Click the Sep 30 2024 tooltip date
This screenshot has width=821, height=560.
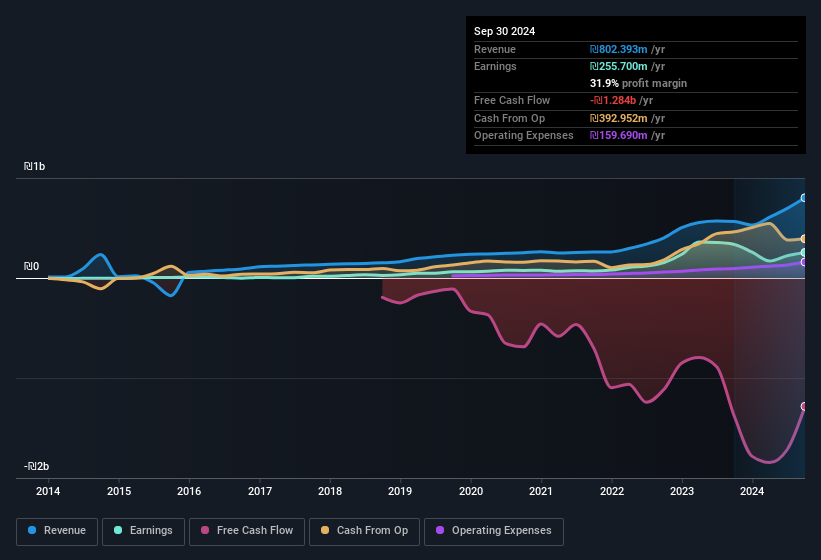point(504,31)
